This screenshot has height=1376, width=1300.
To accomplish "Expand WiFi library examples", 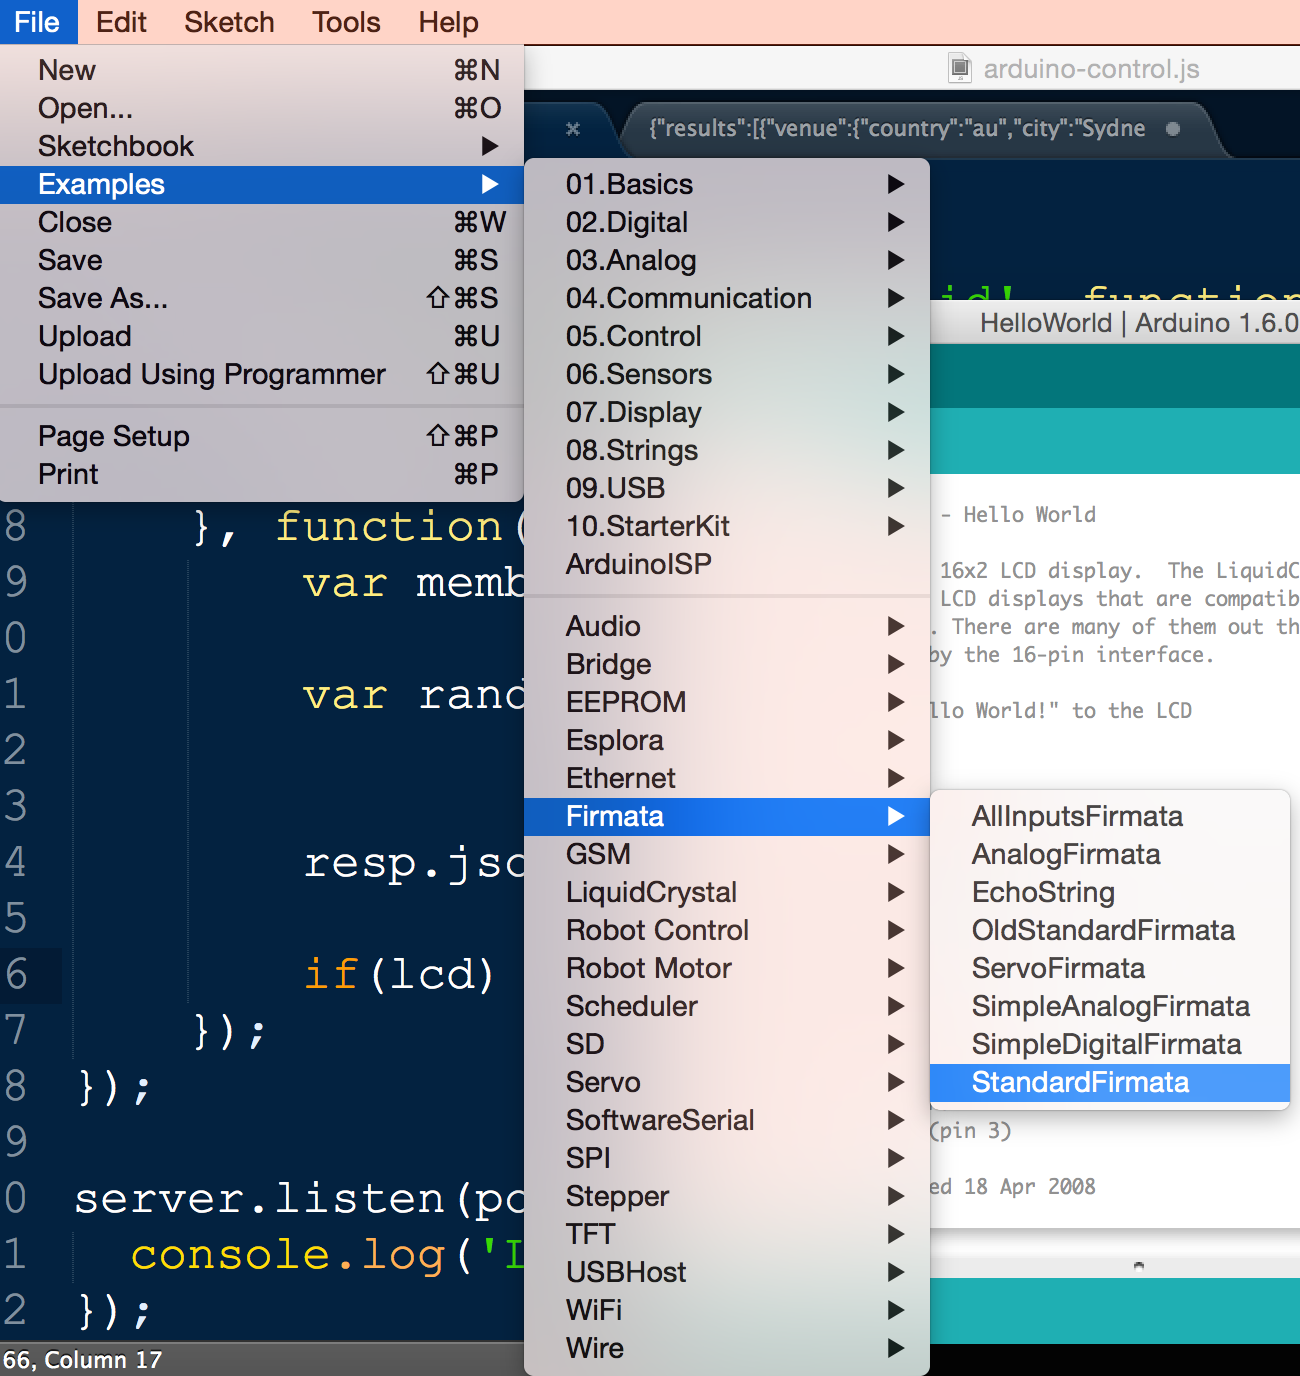I will (727, 1310).
